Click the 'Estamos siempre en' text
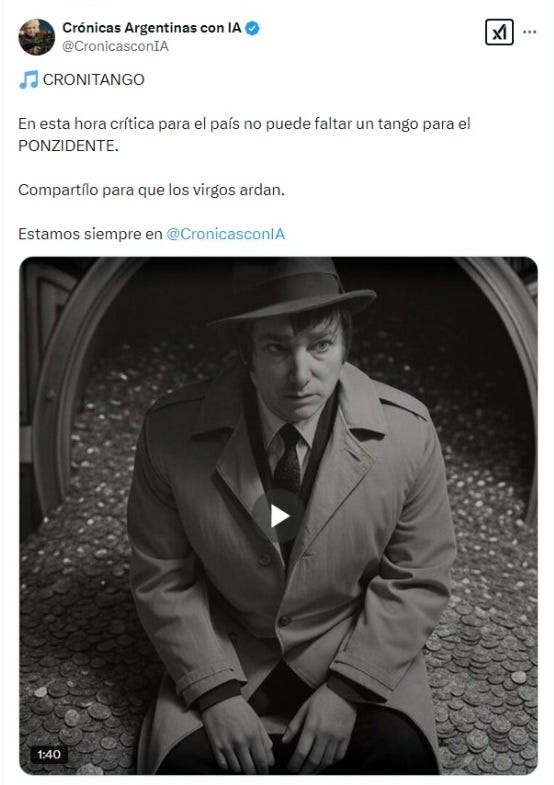554x785 pixels. point(90,234)
